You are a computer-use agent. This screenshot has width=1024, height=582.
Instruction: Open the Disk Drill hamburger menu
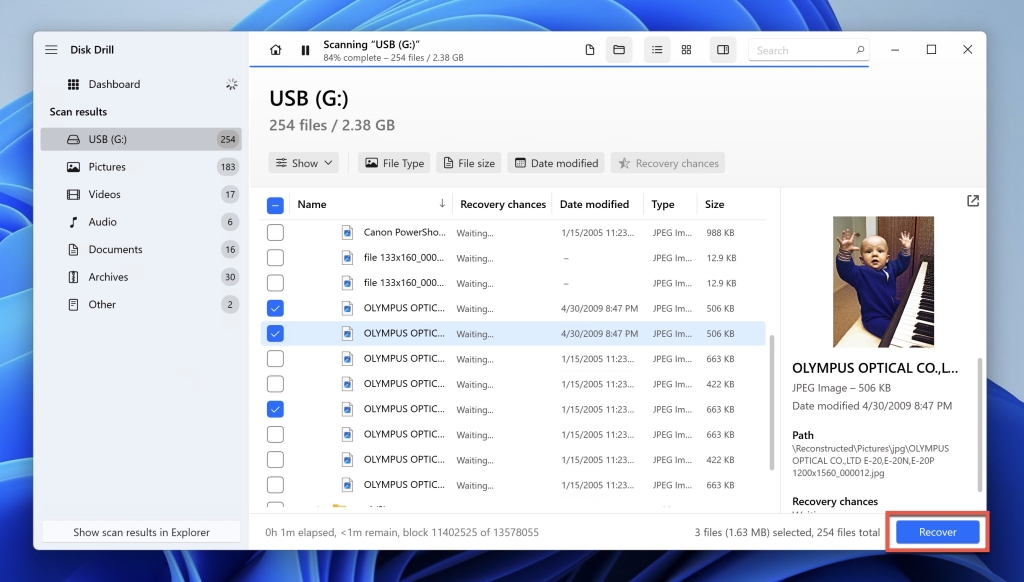pyautogui.click(x=50, y=49)
